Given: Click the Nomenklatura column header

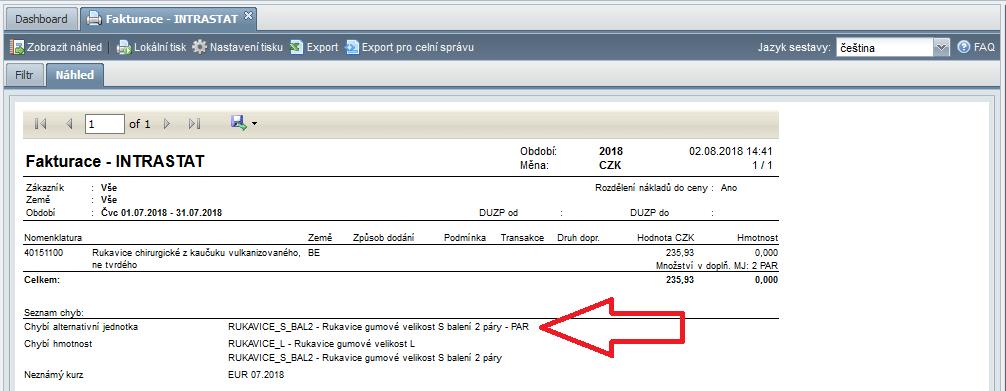Looking at the screenshot, I should pyautogui.click(x=54, y=238).
